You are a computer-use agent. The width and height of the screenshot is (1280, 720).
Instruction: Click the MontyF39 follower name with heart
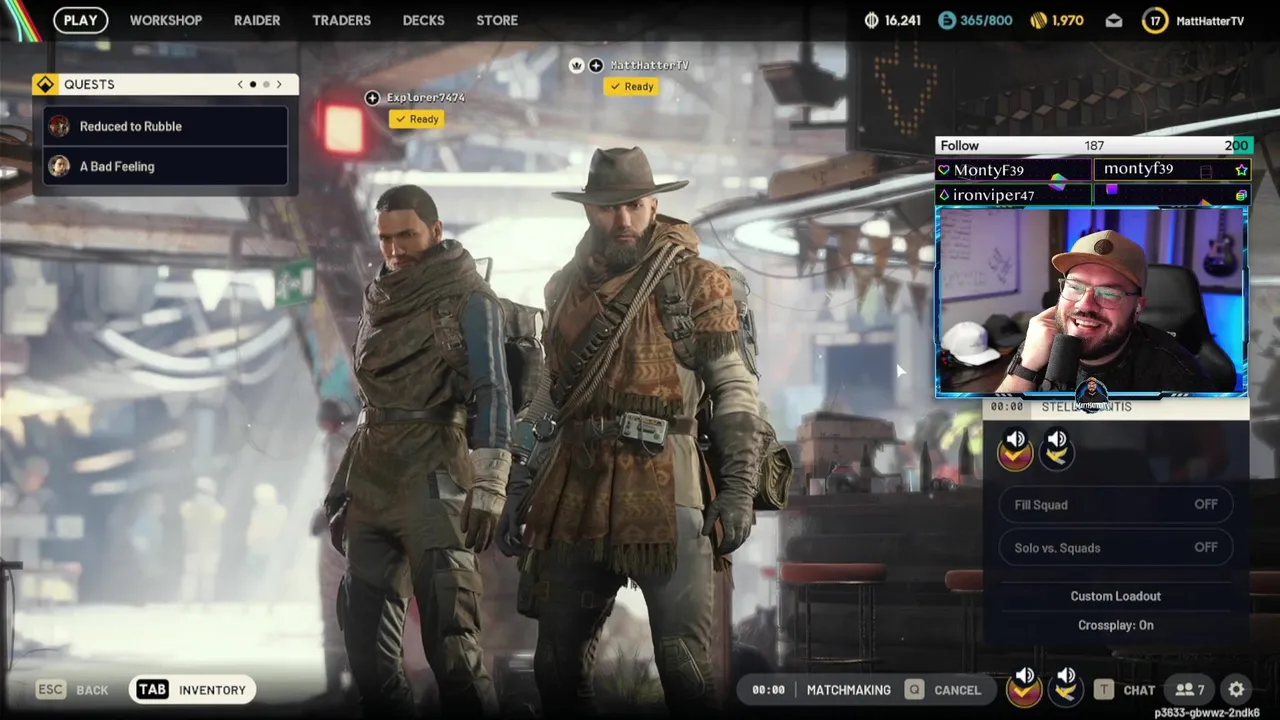tap(1013, 170)
